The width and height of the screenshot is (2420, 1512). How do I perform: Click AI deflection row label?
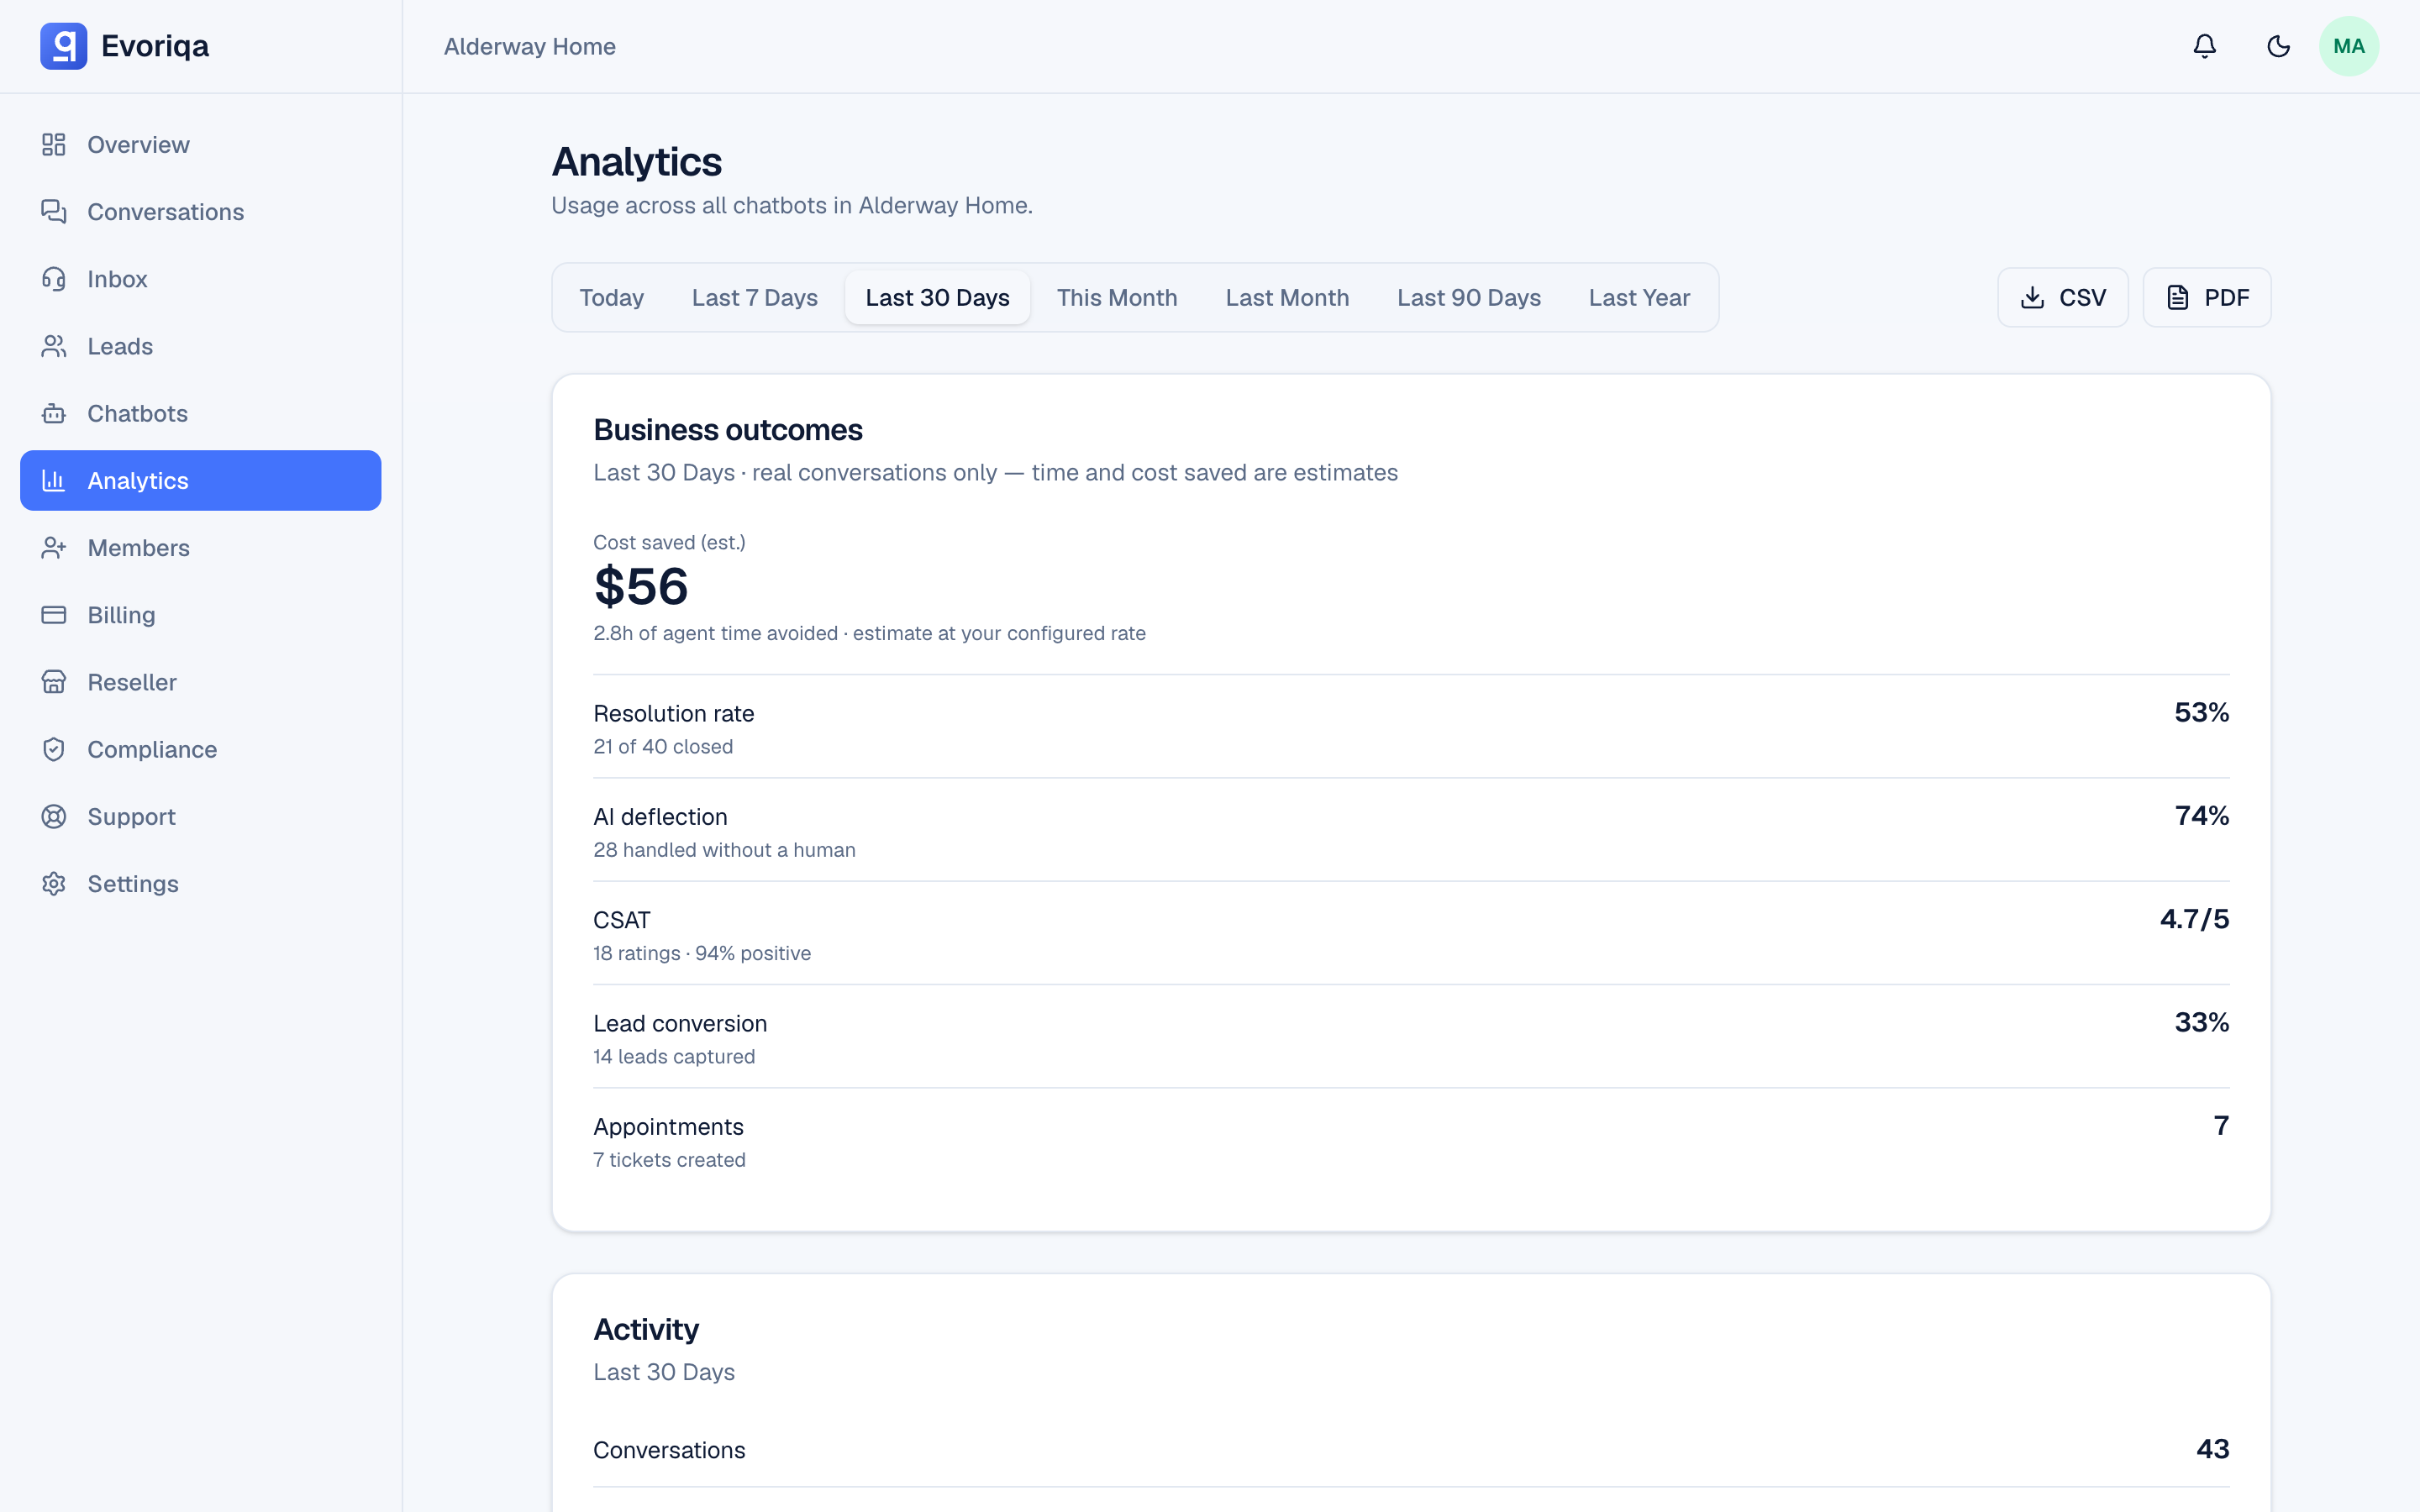click(x=660, y=816)
